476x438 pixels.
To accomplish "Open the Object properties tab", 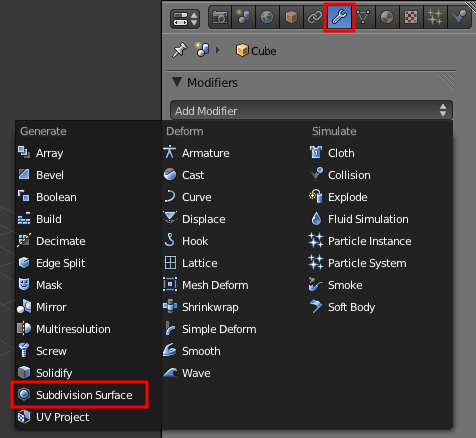I will pyautogui.click(x=291, y=17).
